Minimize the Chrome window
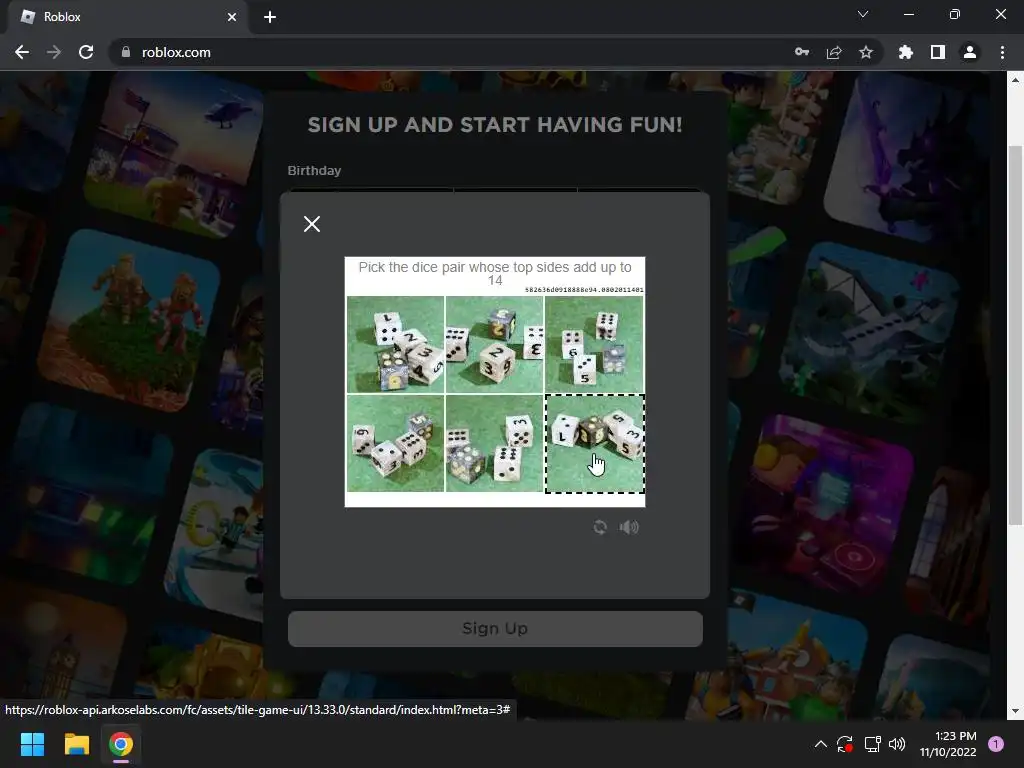This screenshot has height=768, width=1024. pos(908,14)
